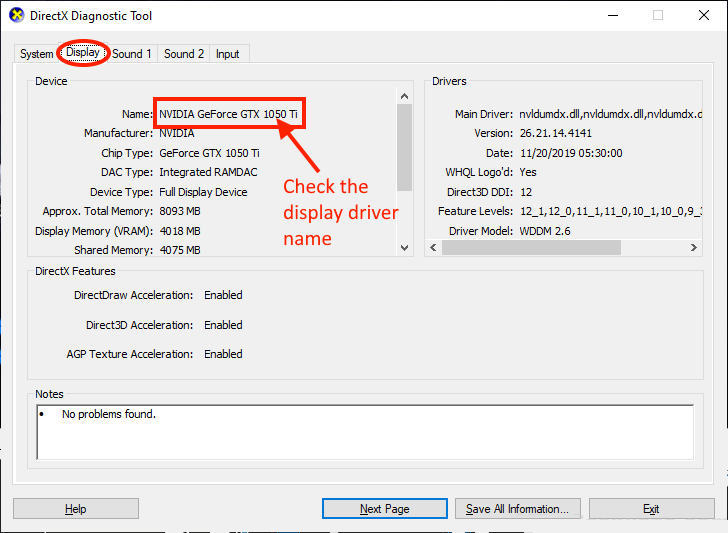Viewport: 728px width, 533px height.
Task: Click the Feature Levels value 12_1,12_0
Action: coord(611,211)
